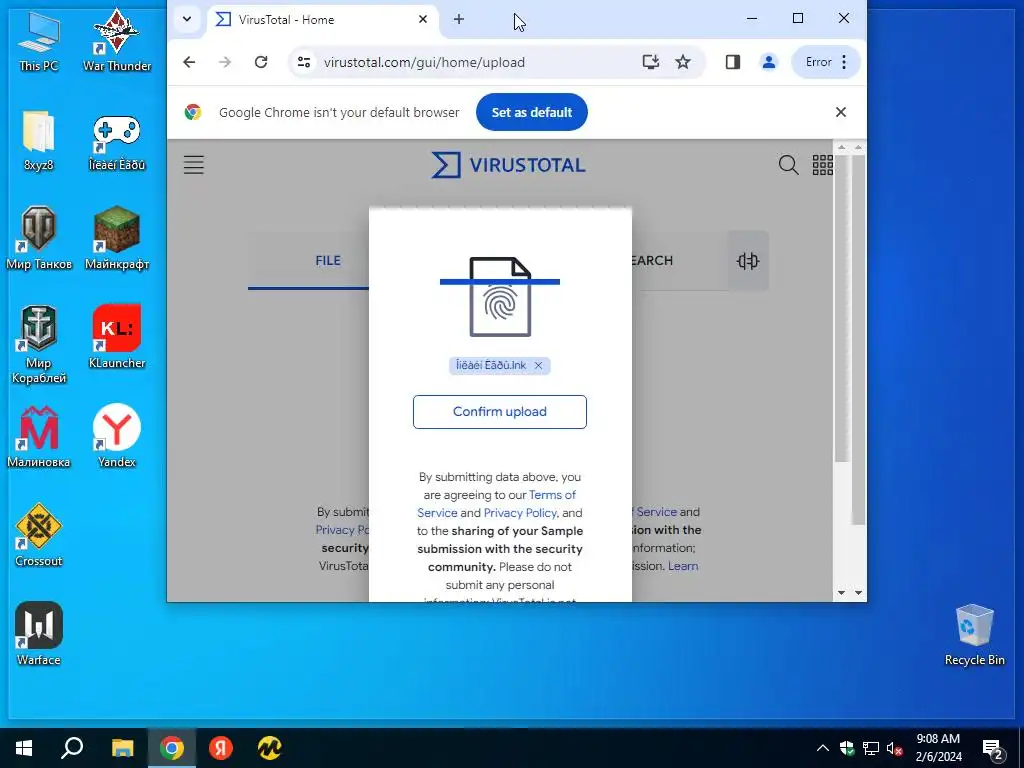Go back in Chrome
Viewport: 1024px width, 768px height.
(x=189, y=62)
